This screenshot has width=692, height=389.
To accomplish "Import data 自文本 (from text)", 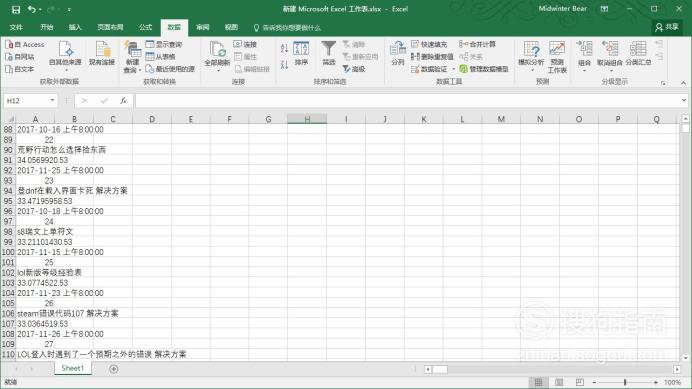I will point(19,69).
